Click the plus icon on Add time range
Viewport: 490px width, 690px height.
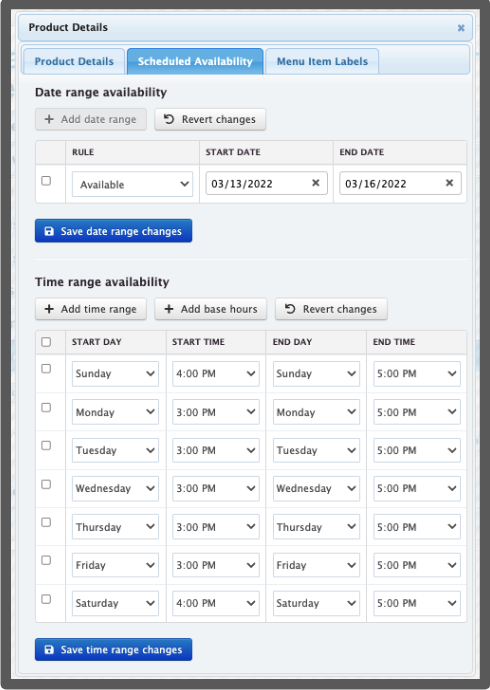click(49, 309)
